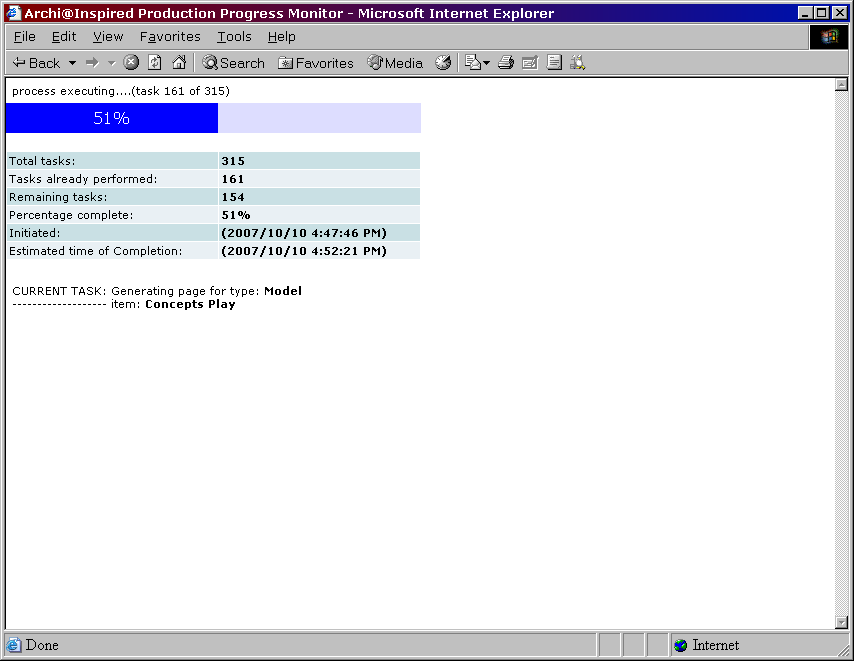Viewport: 854px width, 661px height.
Task: Click the Internet zone icon in status bar
Action: click(x=681, y=645)
